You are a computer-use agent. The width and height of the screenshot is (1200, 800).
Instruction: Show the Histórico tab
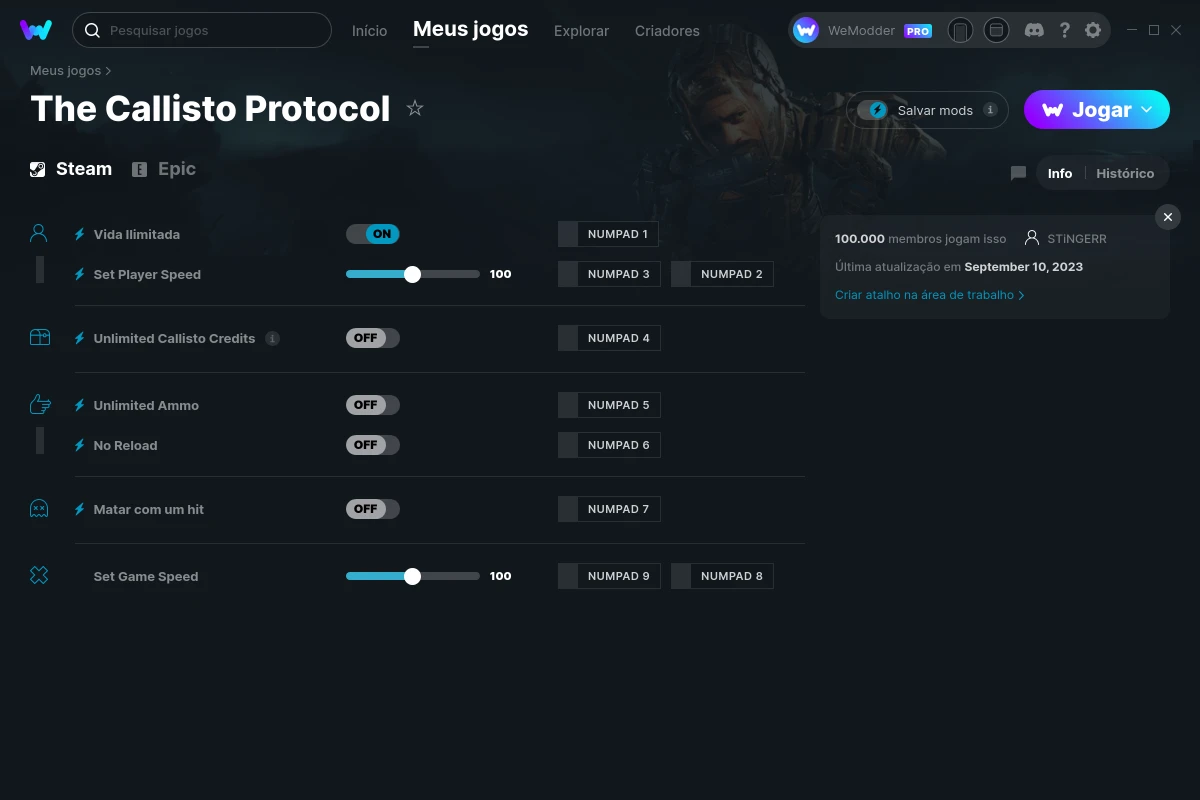[x=1125, y=173]
